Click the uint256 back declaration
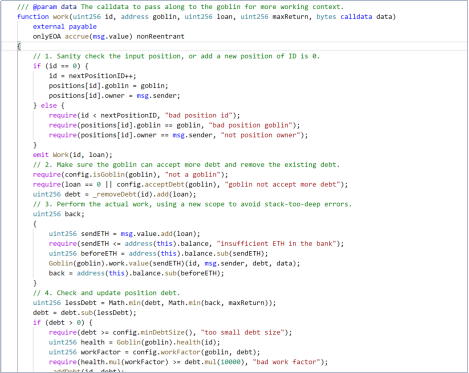 coord(59,214)
